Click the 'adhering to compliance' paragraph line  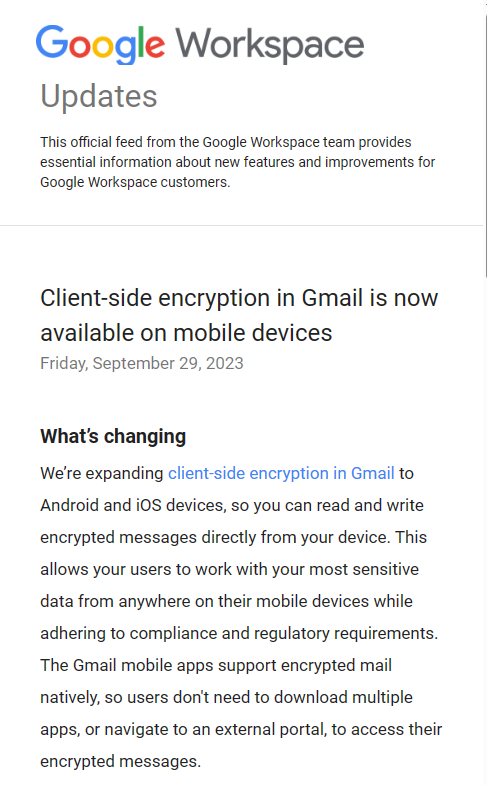239,633
